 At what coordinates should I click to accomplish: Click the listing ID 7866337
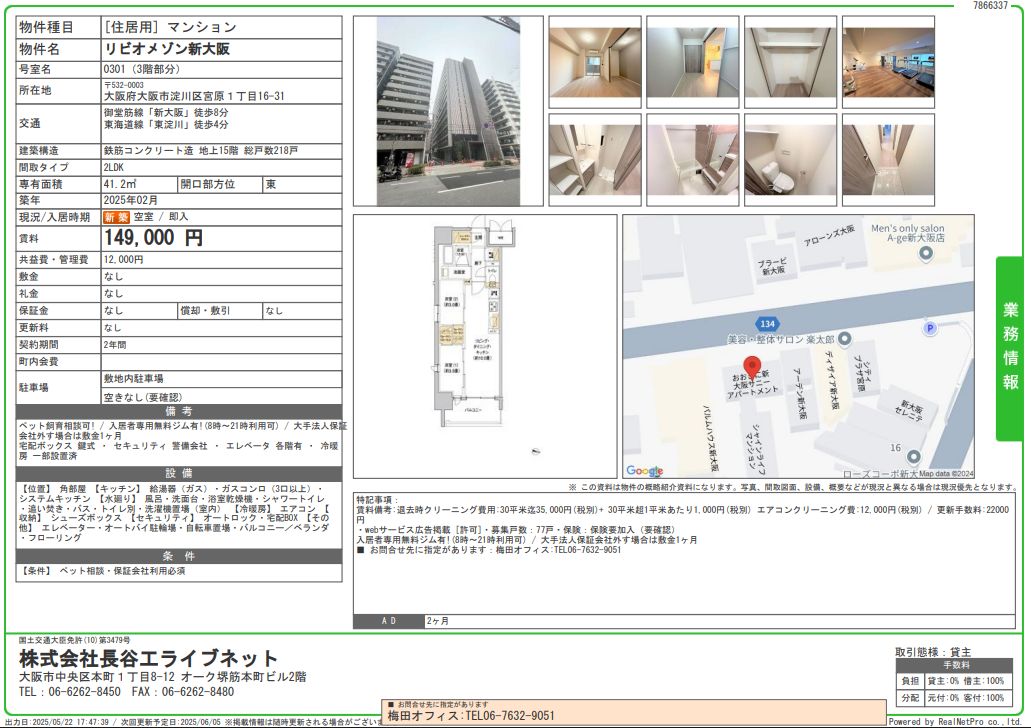[990, 5]
